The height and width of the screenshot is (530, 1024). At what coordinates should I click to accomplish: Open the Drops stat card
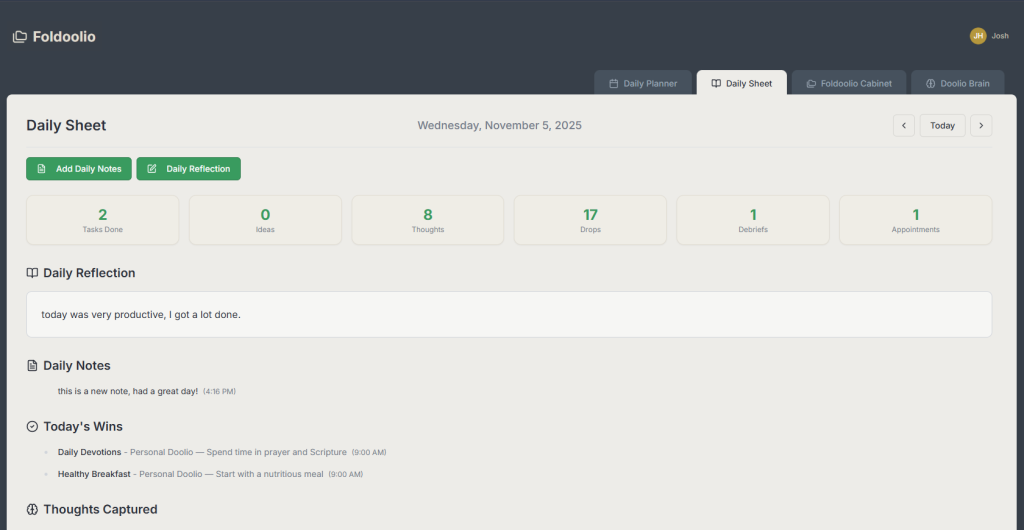coord(590,220)
